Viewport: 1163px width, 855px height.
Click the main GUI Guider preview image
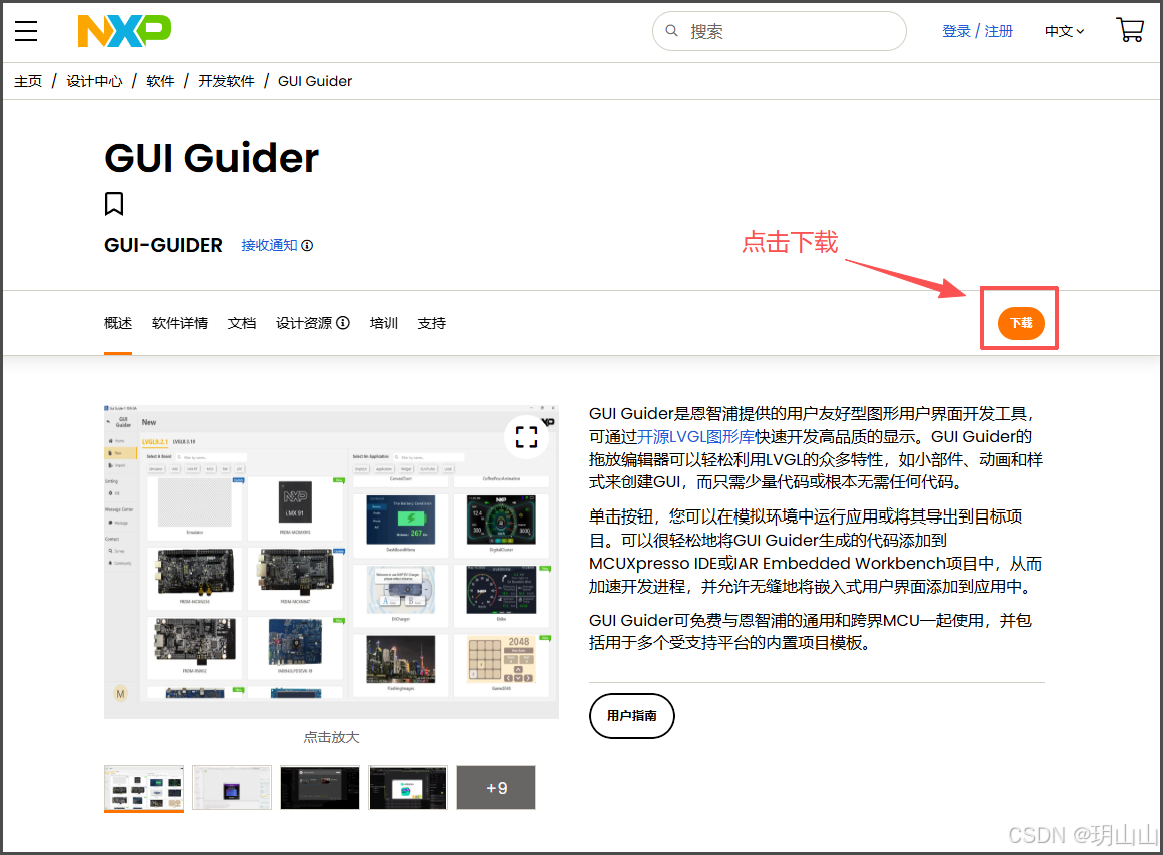pos(332,561)
